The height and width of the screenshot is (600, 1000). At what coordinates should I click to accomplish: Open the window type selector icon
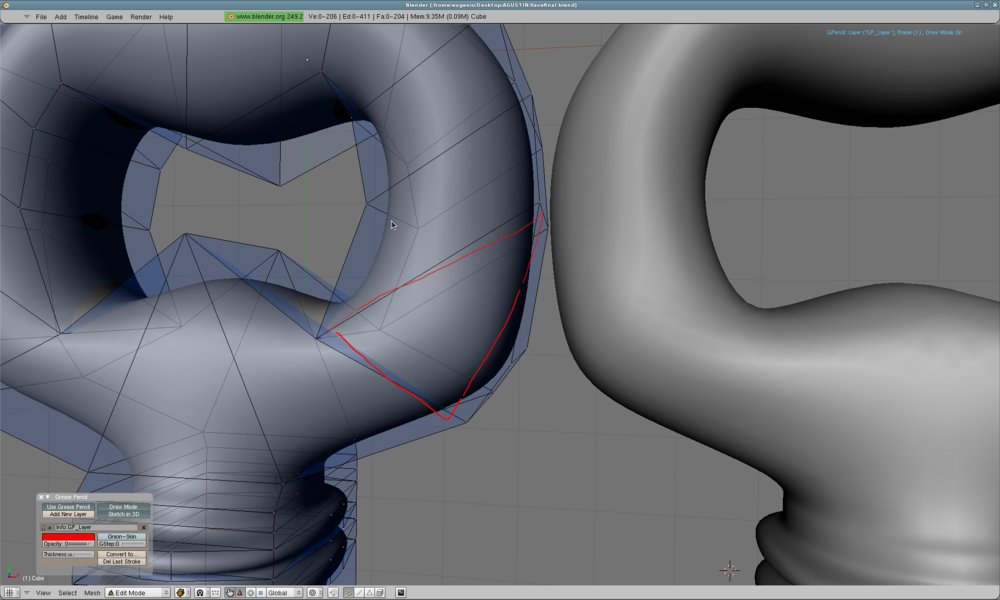pyautogui.click(x=12, y=593)
